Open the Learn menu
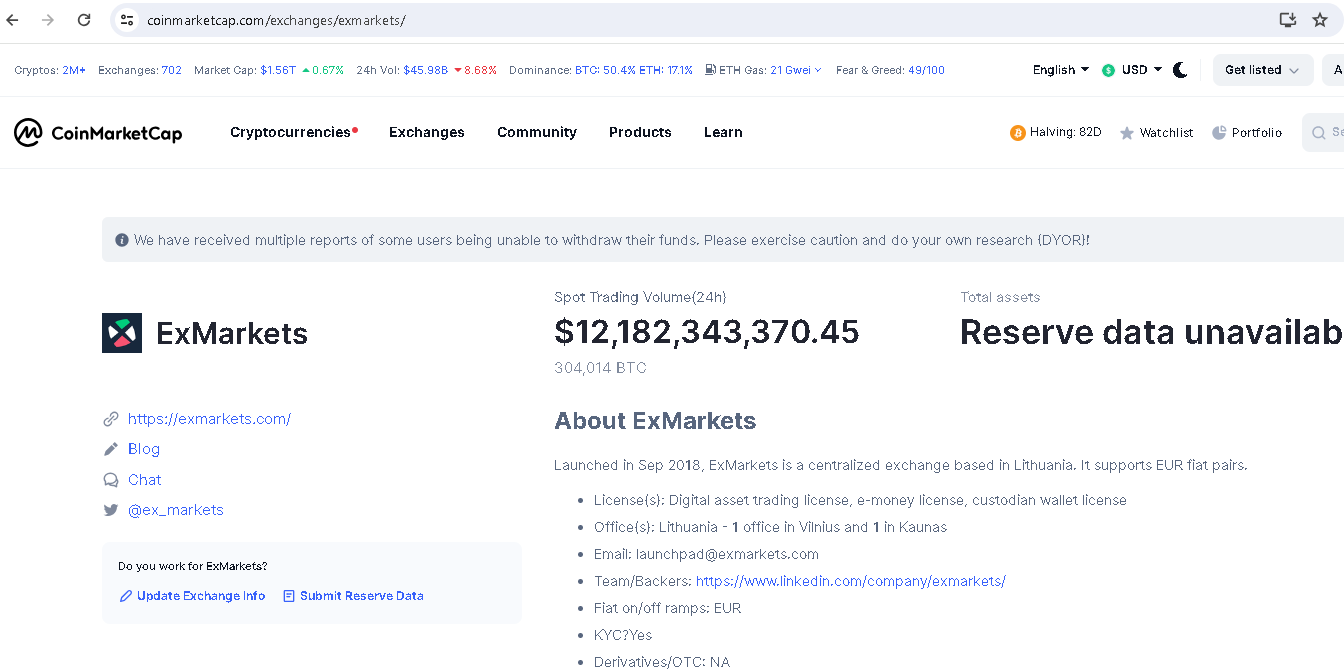 point(723,132)
